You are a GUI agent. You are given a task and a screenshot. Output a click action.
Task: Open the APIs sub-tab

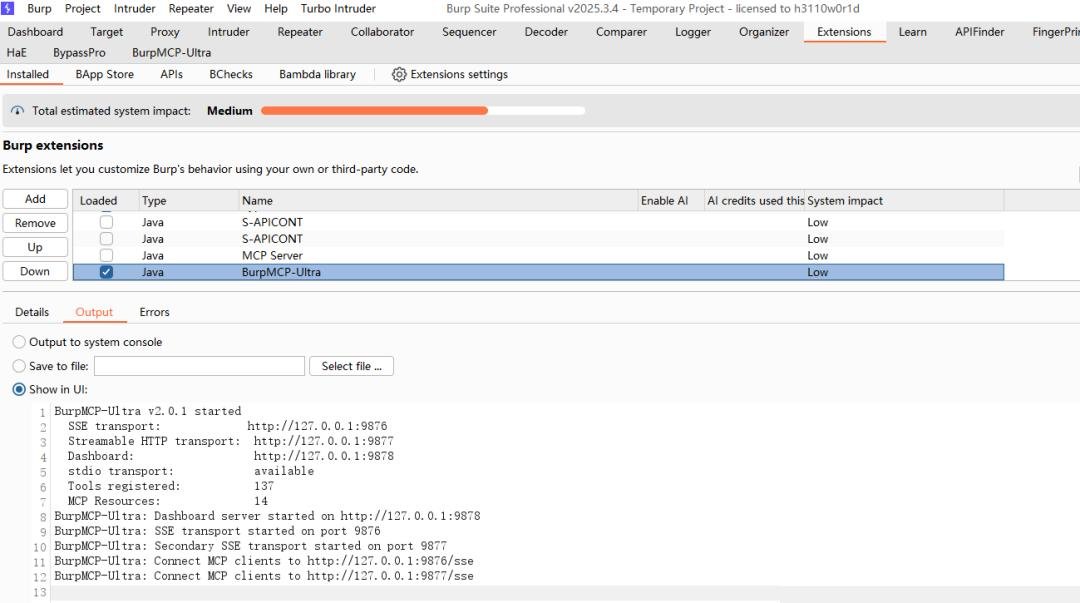coord(172,74)
